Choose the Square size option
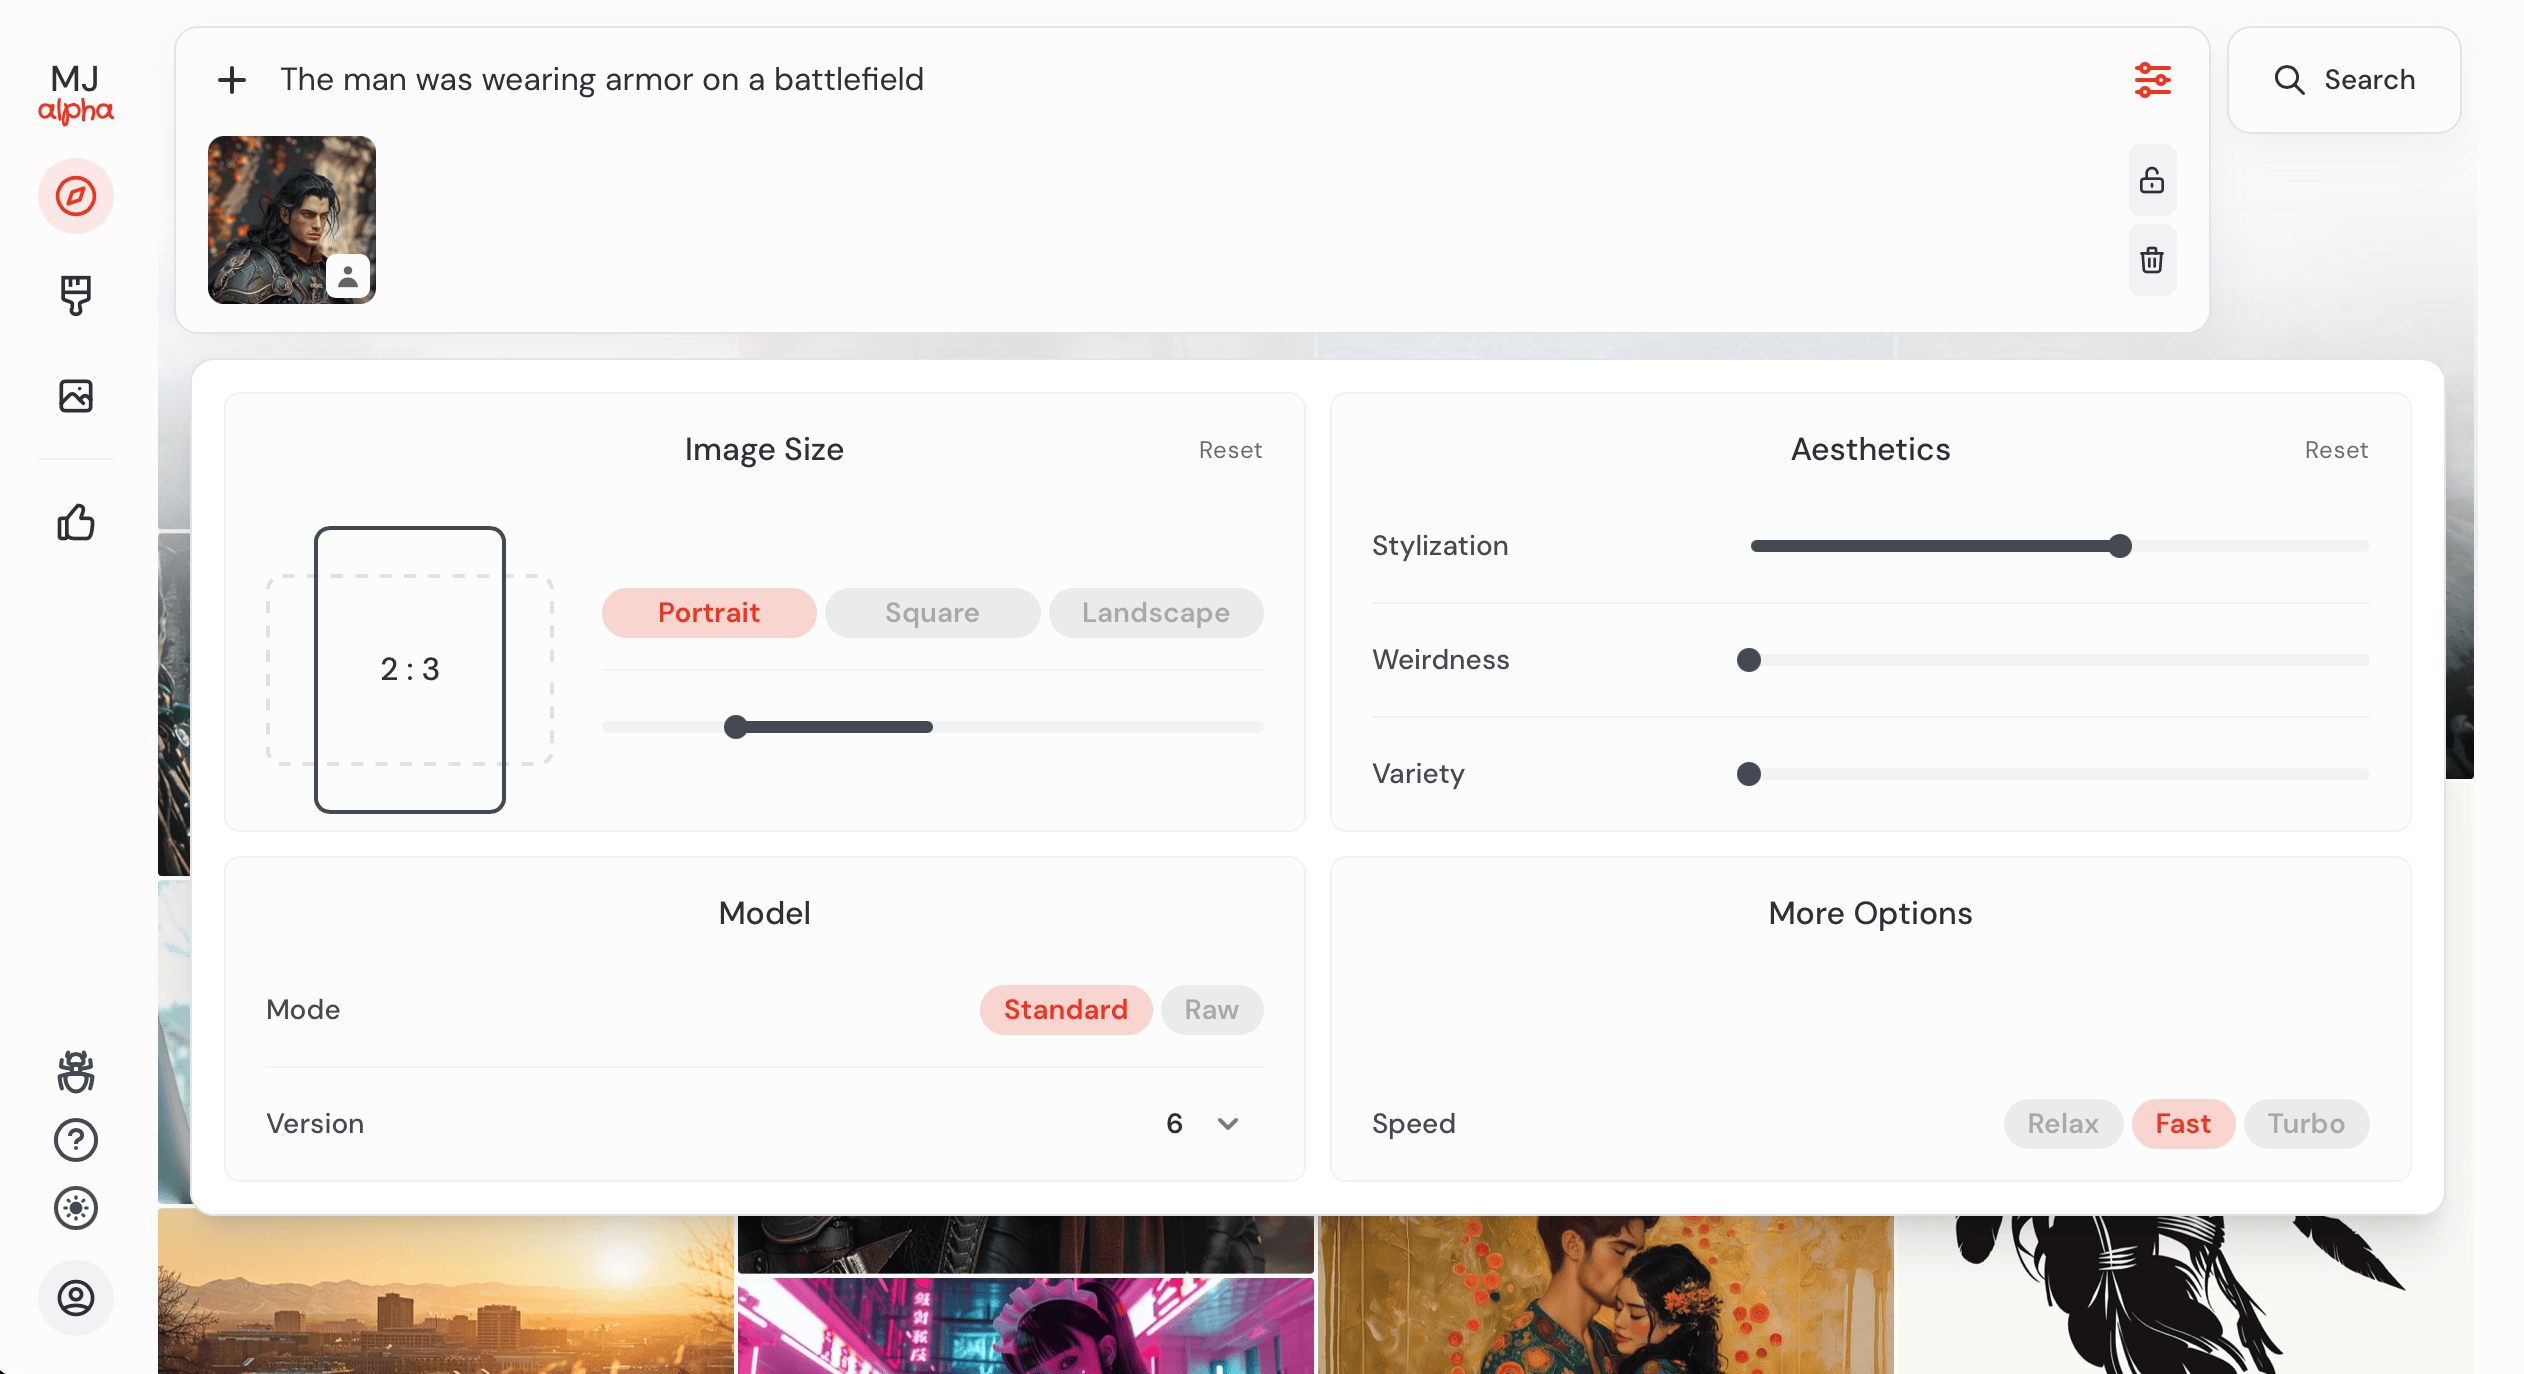Image resolution: width=2524 pixels, height=1374 pixels. [932, 613]
